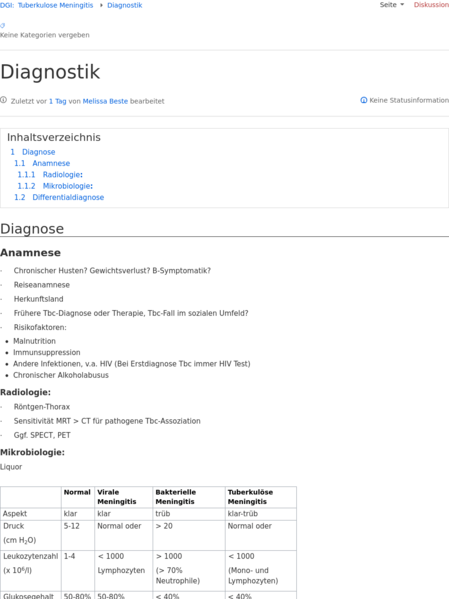Click the 'Keine Kategorien vergeben' text
The height and width of the screenshot is (599, 449).
click(45, 35)
